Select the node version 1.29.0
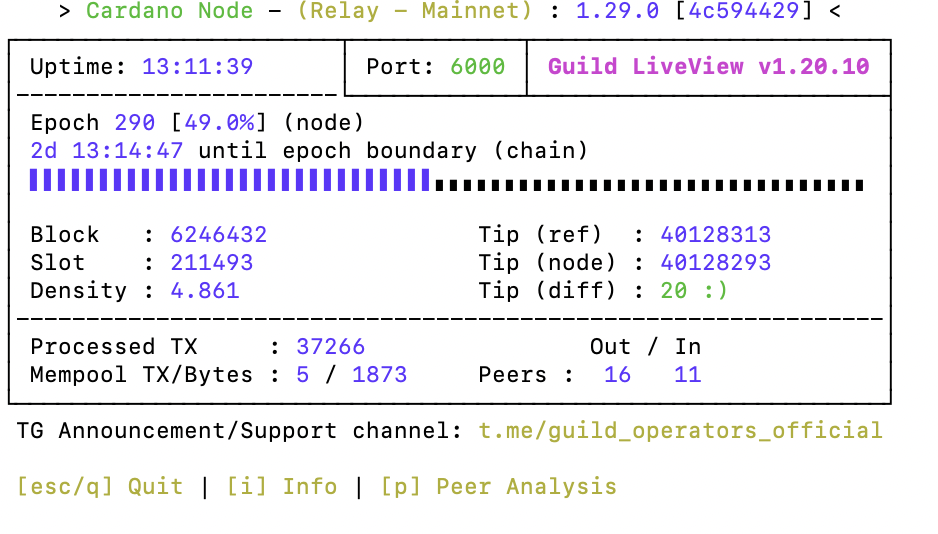 pyautogui.click(x=617, y=11)
